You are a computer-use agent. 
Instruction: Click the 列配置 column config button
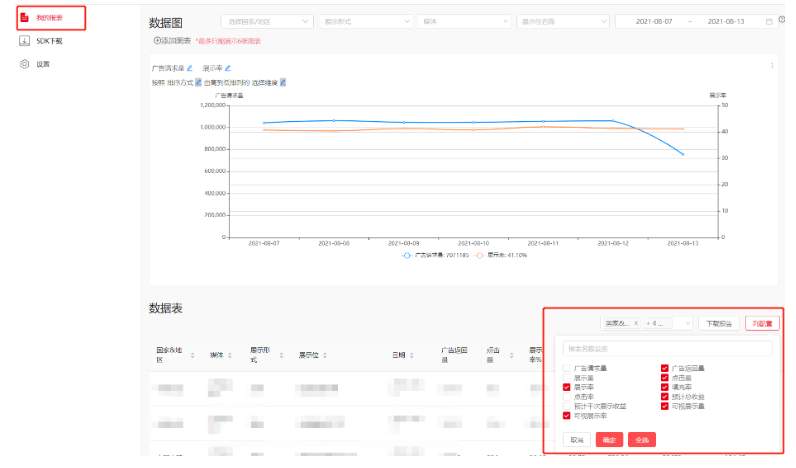762,323
